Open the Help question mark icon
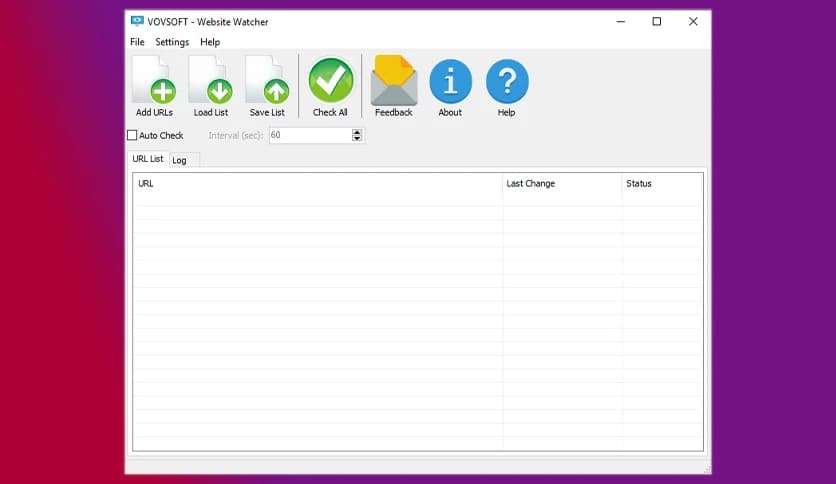 [x=507, y=86]
